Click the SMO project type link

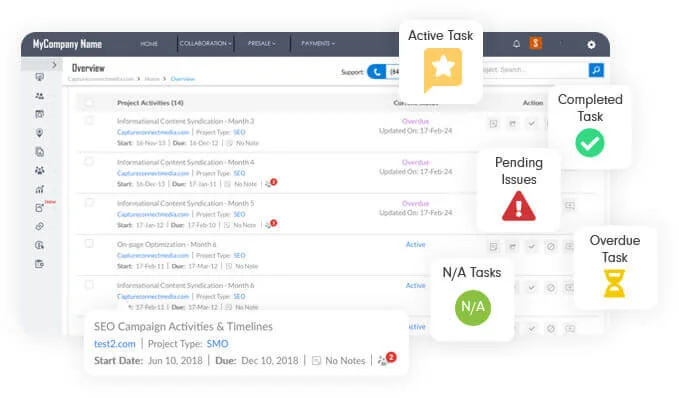217,344
